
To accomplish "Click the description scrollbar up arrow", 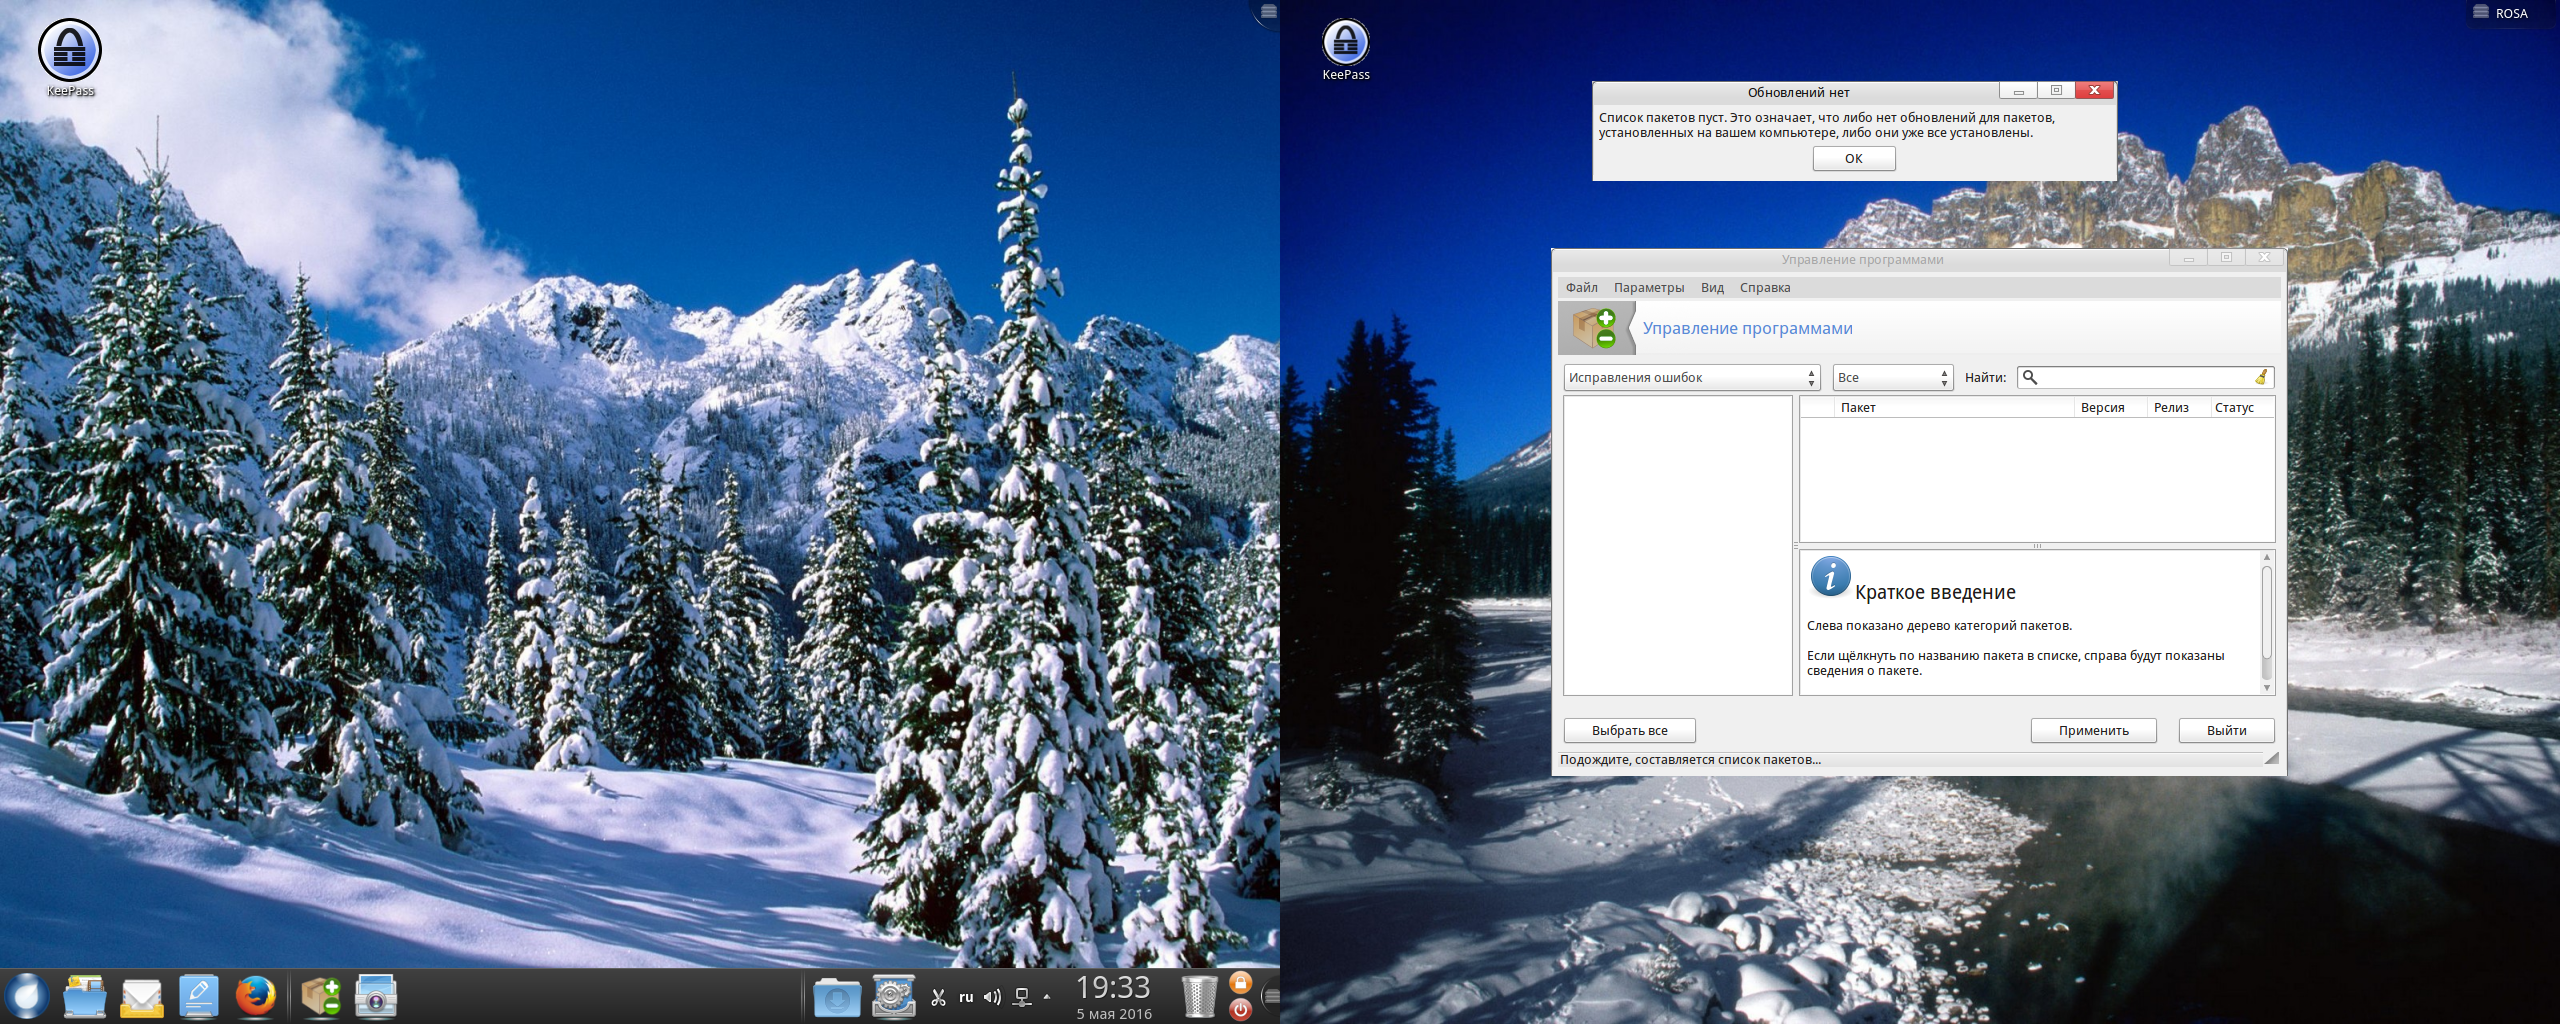I will coord(2267,557).
